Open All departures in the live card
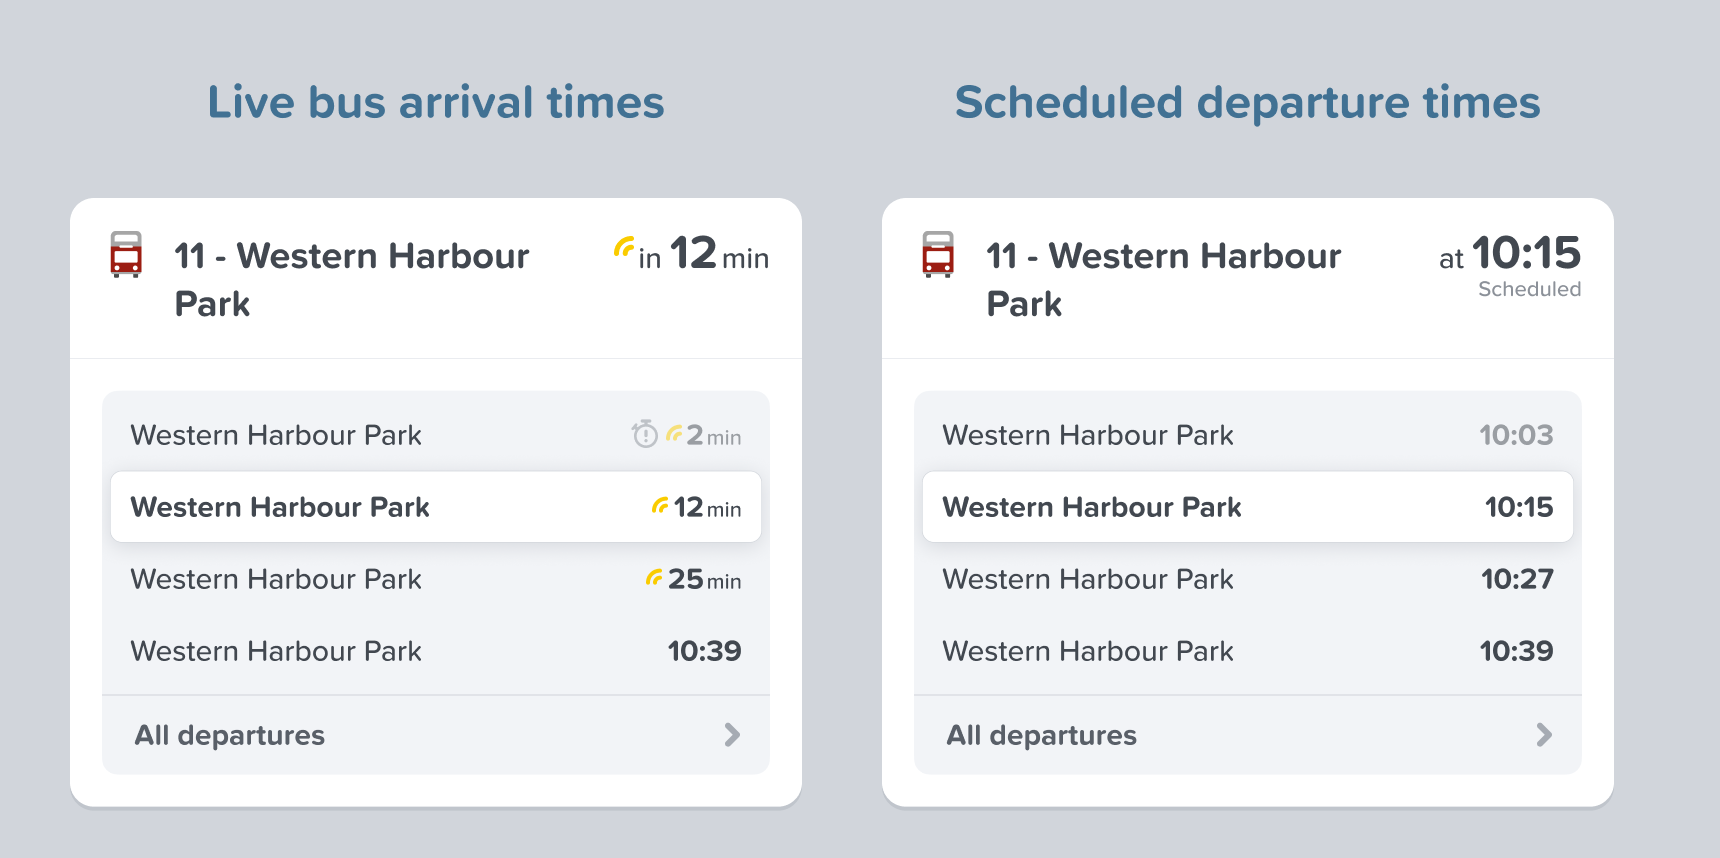The width and height of the screenshot is (1720, 858). [230, 735]
